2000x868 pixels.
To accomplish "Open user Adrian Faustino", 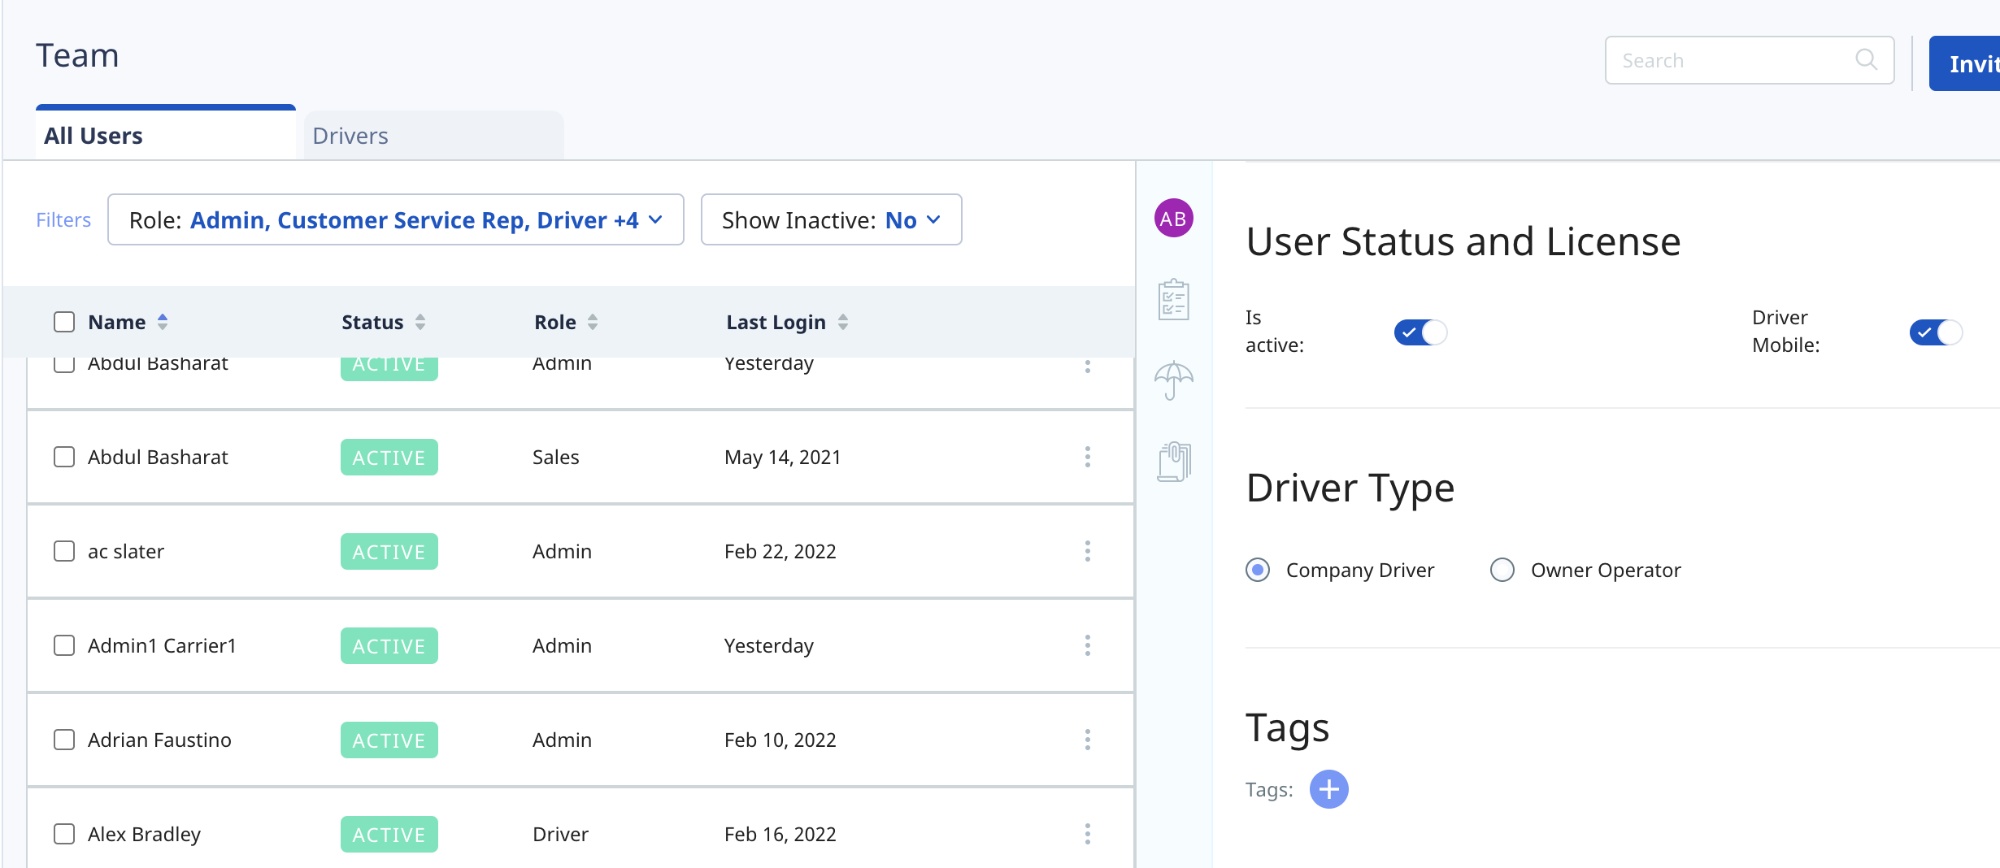I will [x=160, y=740].
